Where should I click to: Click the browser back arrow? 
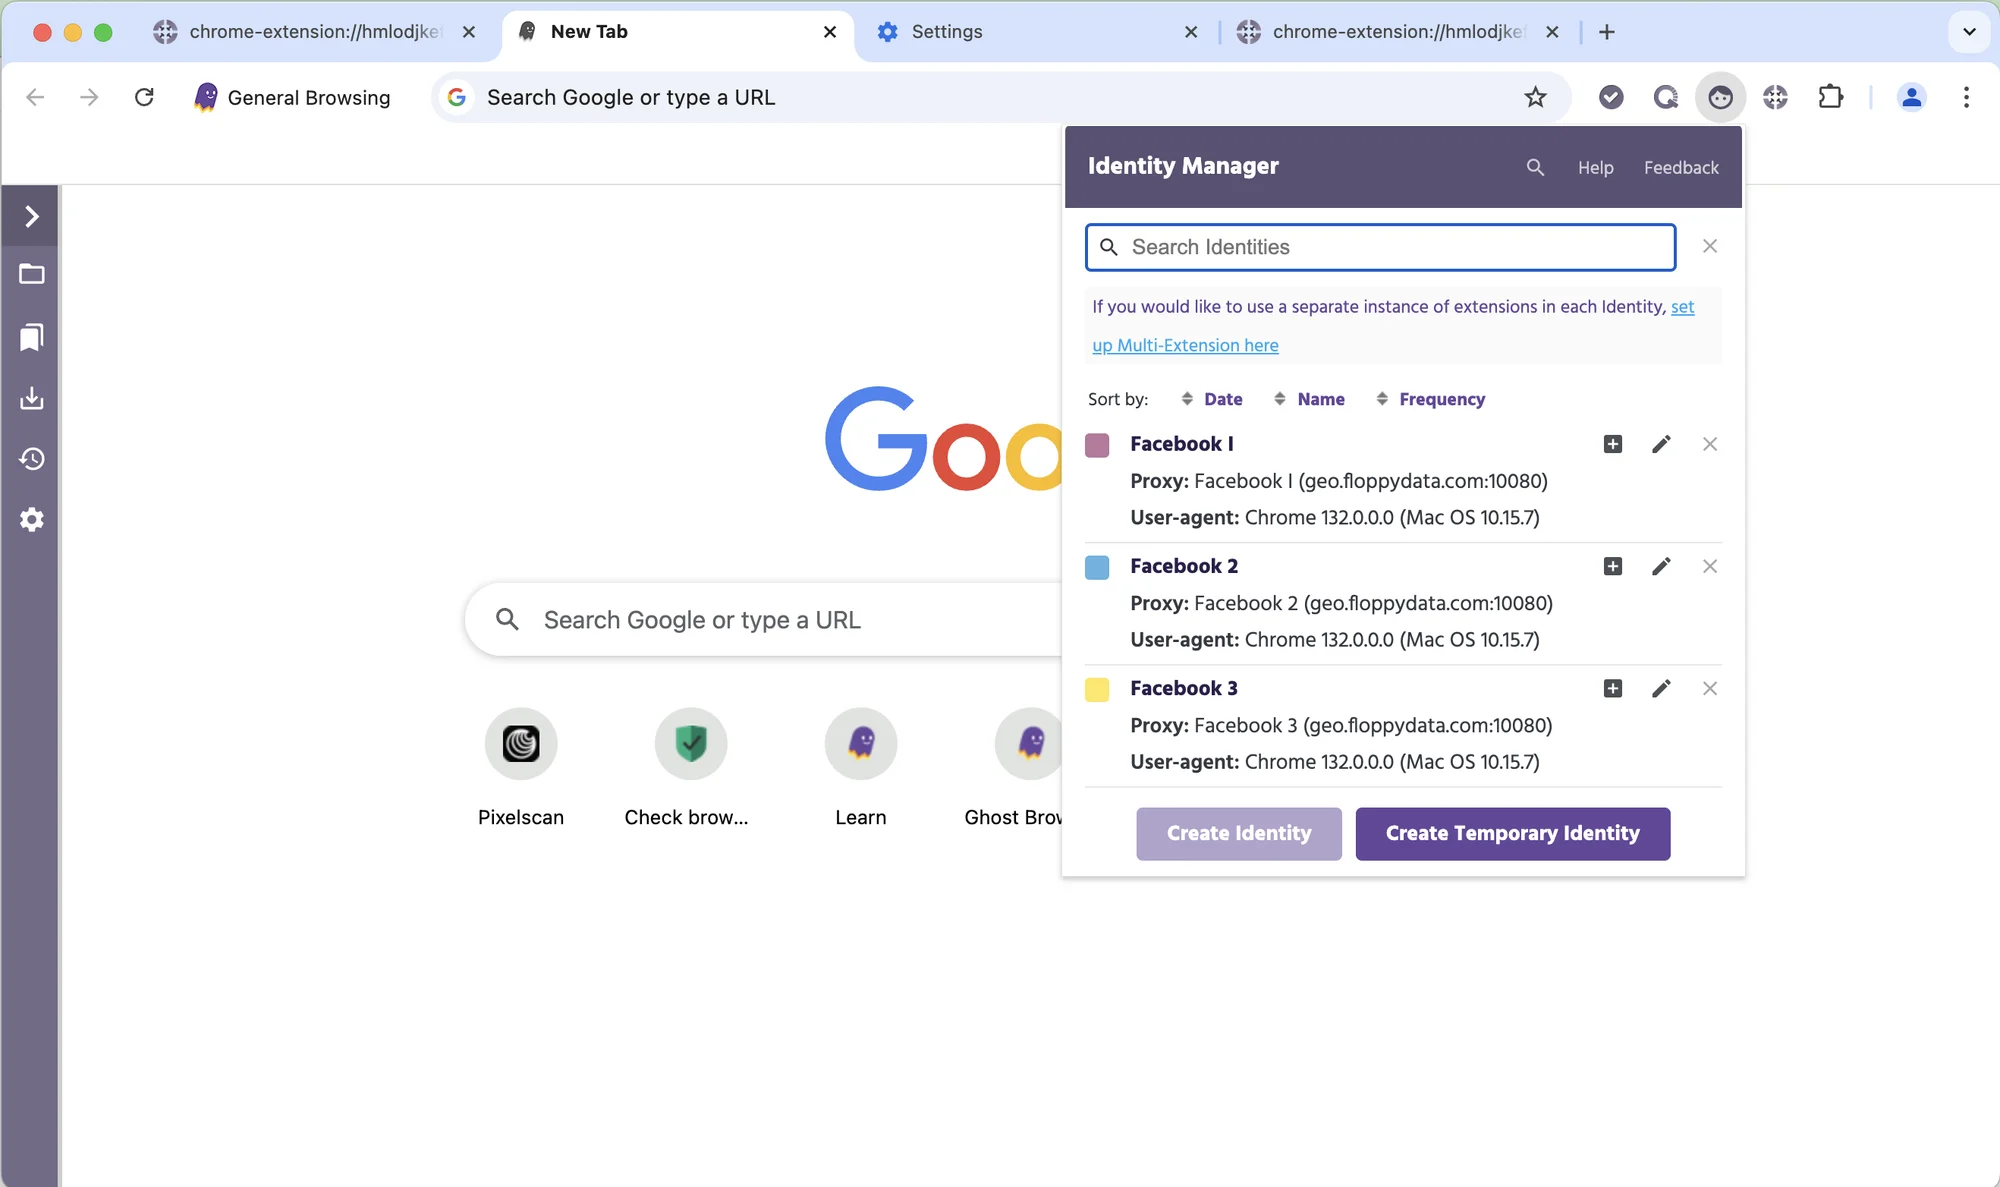point(35,97)
